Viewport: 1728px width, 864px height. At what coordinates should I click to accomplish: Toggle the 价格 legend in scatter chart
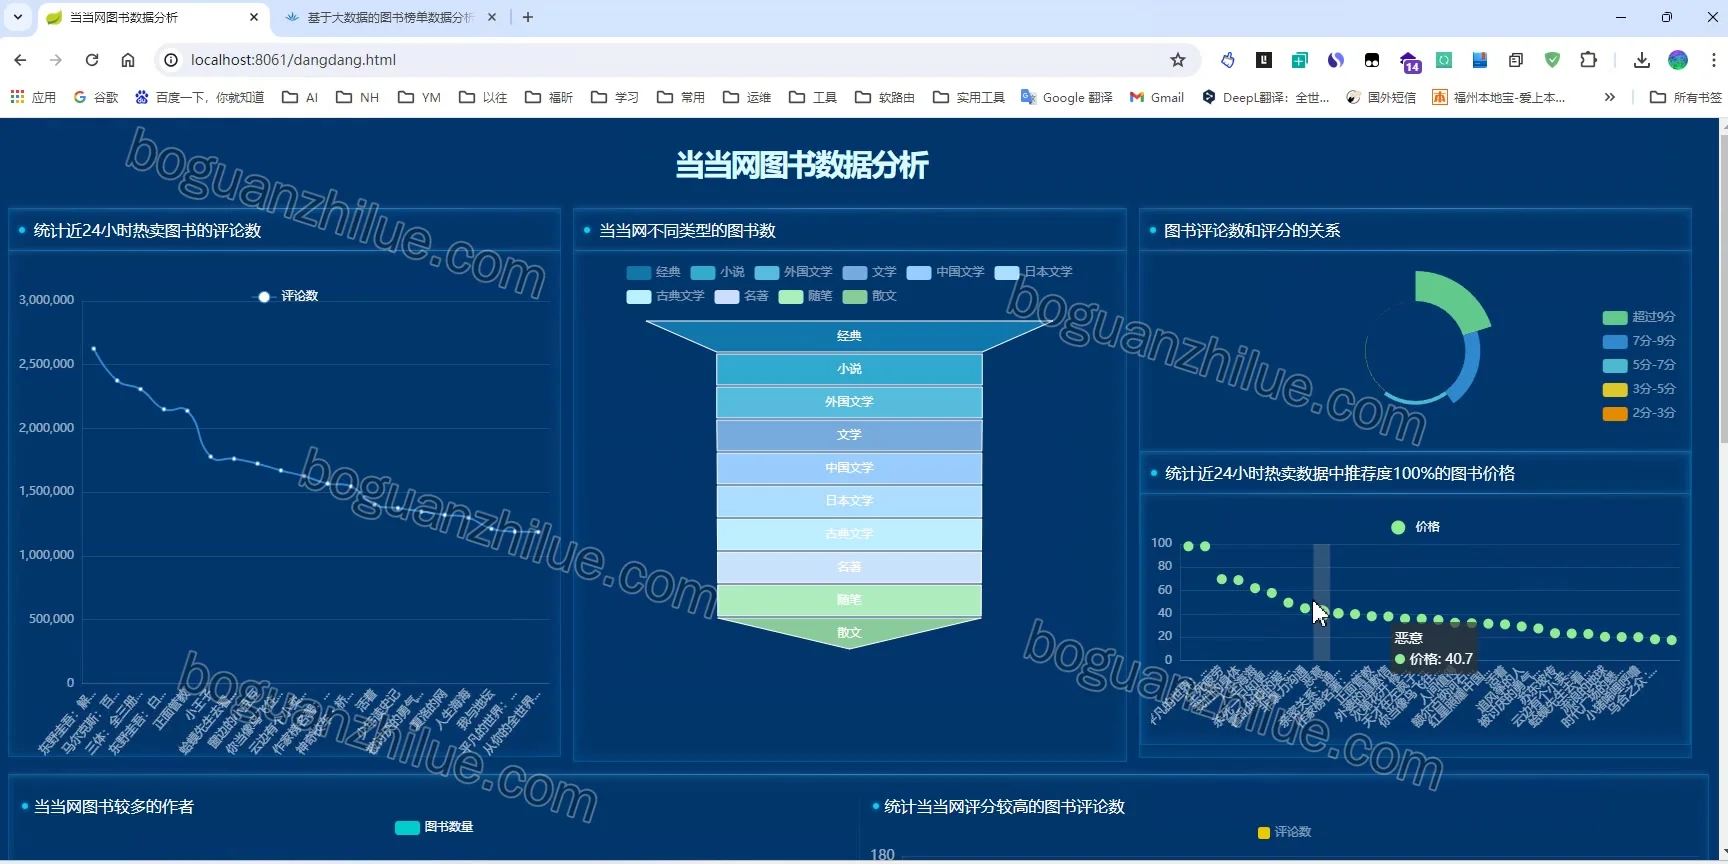click(1415, 527)
